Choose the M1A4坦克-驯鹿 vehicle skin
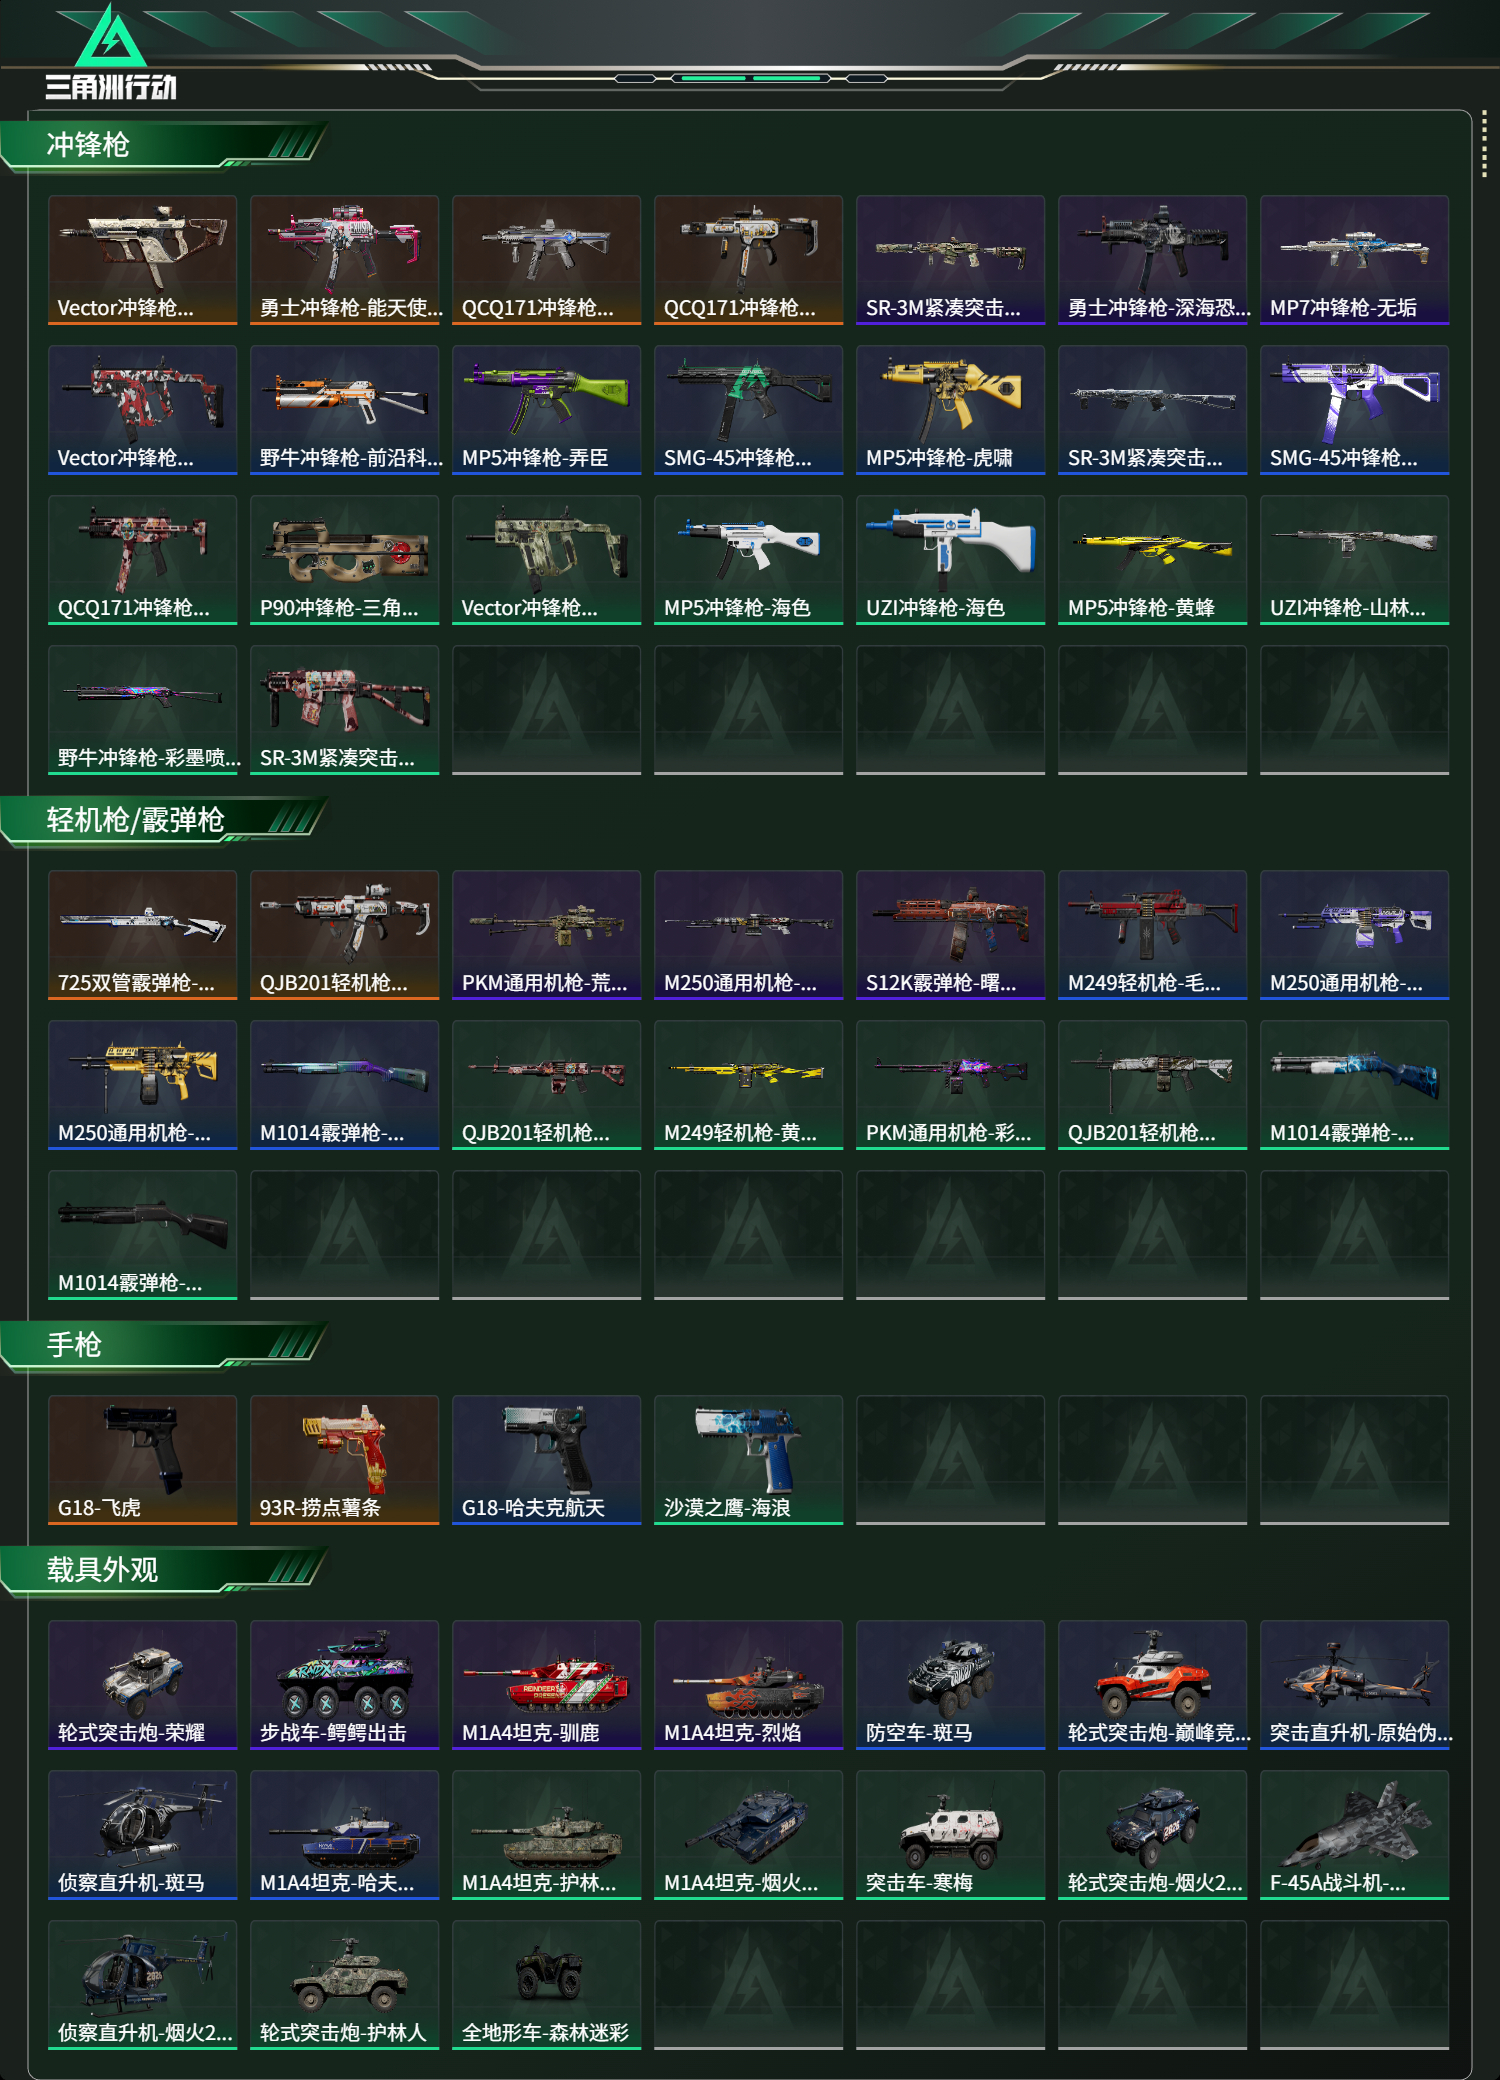The image size is (1500, 2080). 546,1685
